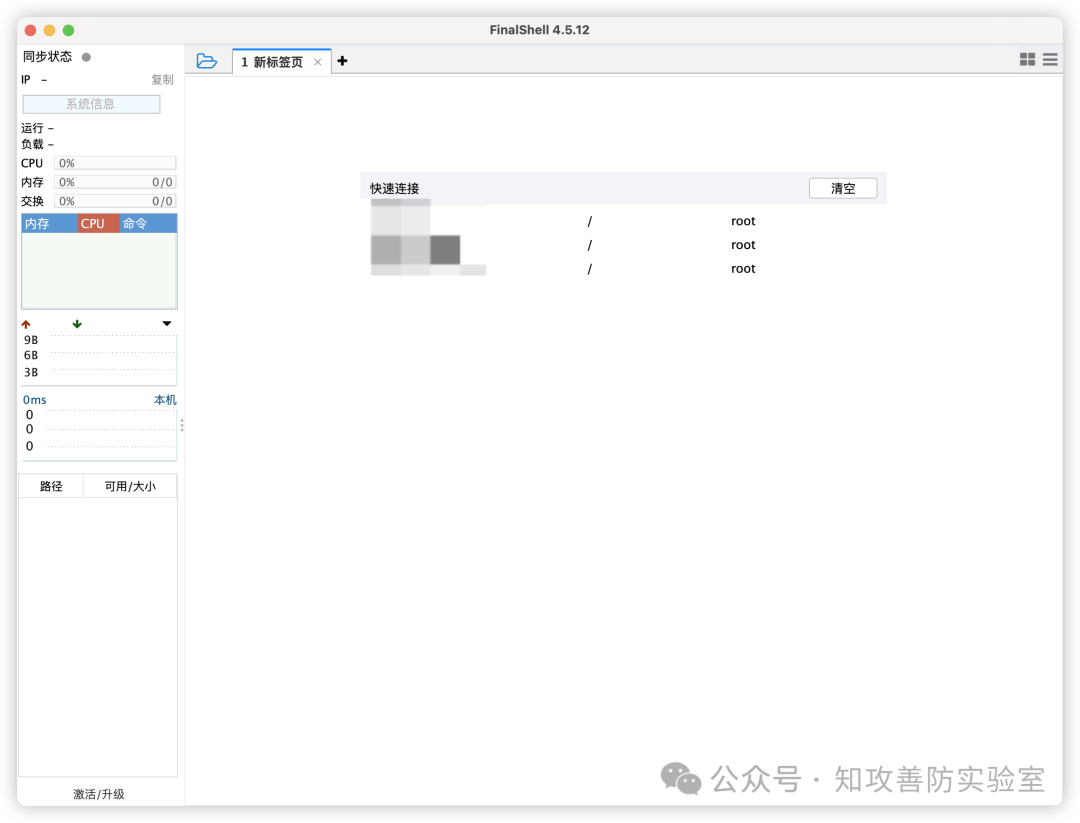Click the 运行 status label

click(x=32, y=128)
